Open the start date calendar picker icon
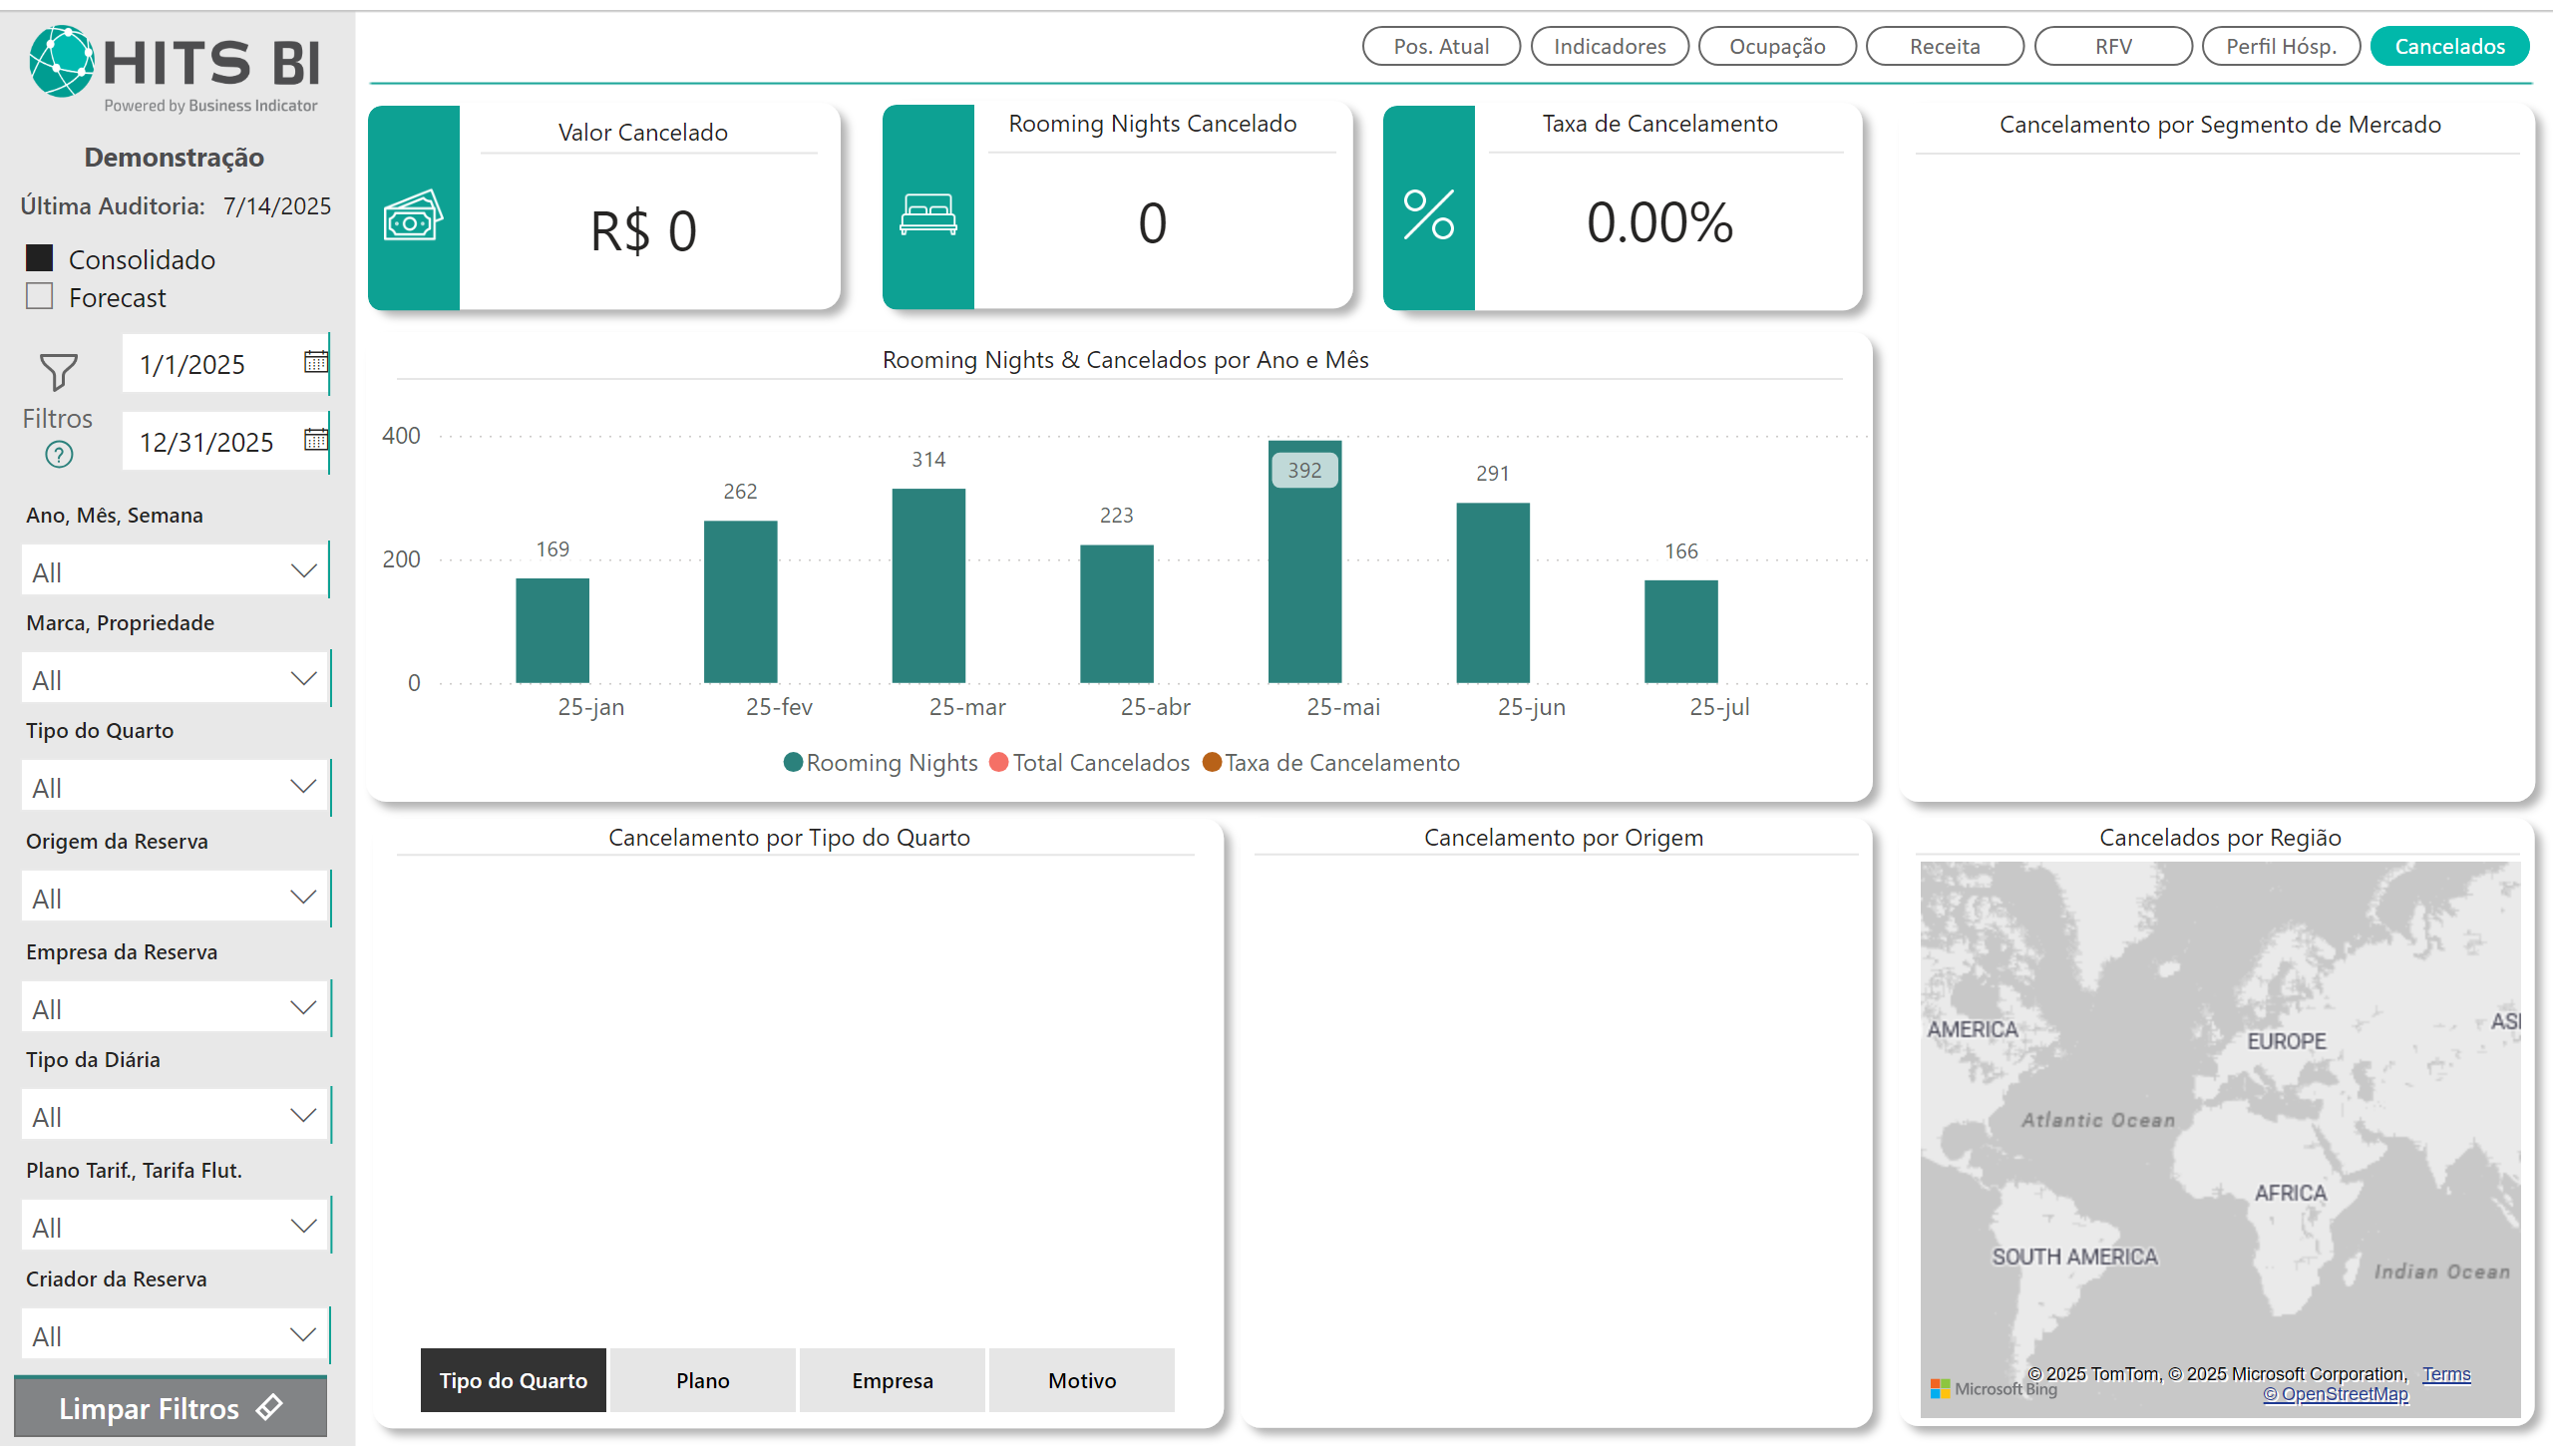 coord(315,362)
